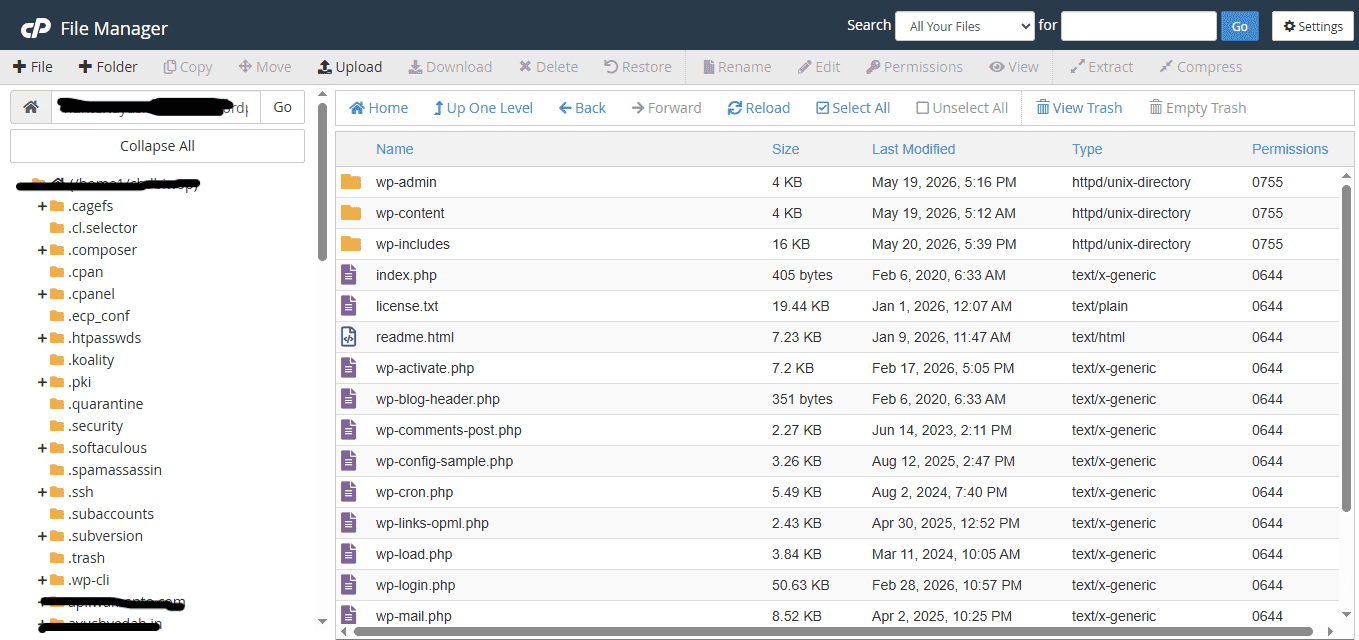Select the index.php file icon
1359x640 pixels.
pyautogui.click(x=348, y=275)
